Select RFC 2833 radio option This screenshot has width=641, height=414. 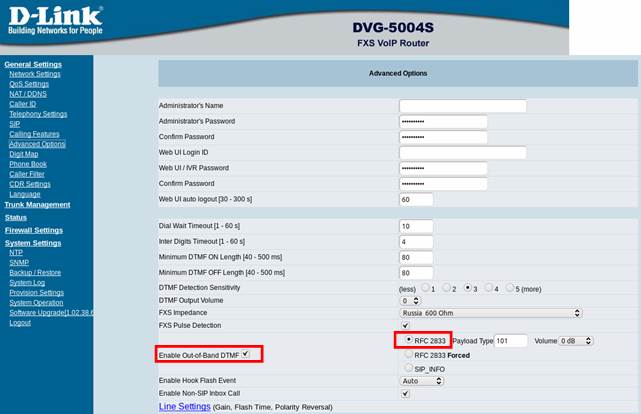coord(409,339)
